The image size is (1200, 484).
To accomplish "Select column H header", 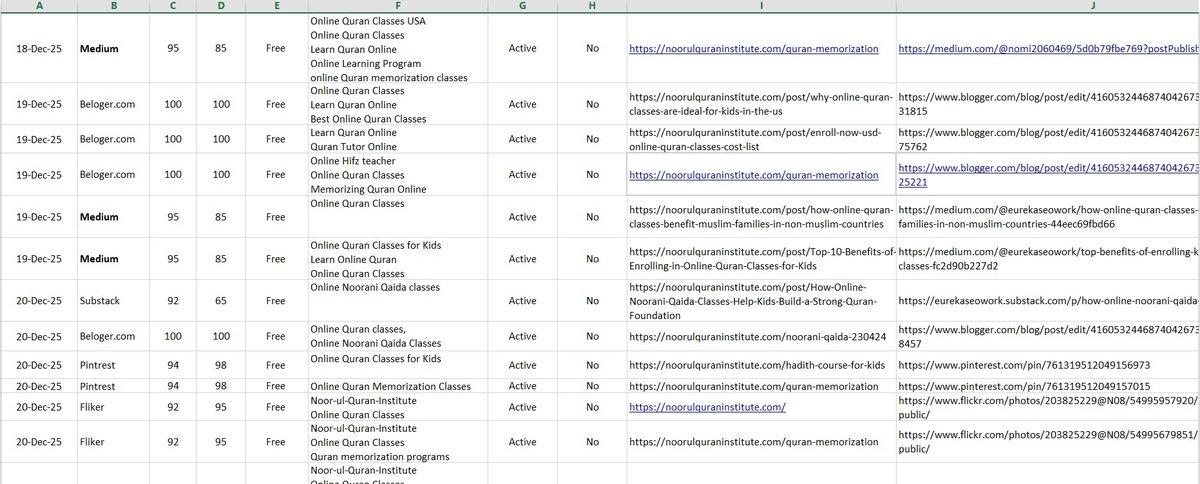I will point(592,6).
